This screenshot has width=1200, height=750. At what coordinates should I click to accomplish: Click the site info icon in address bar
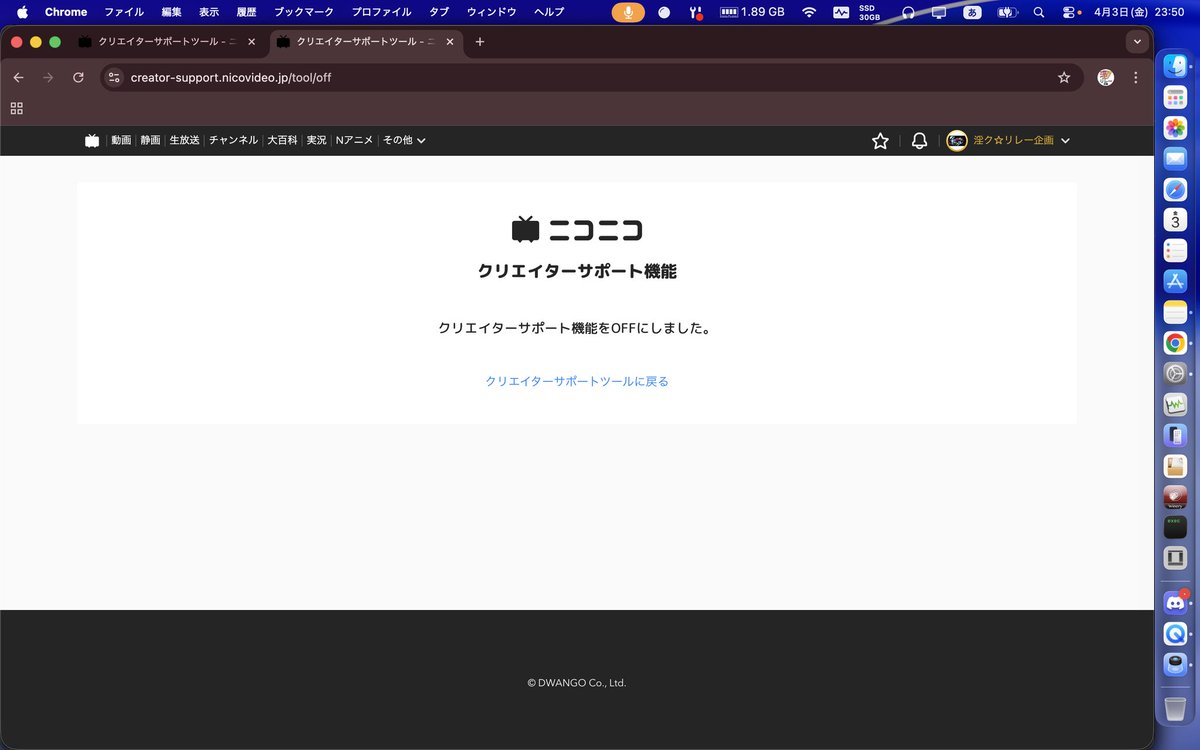[x=114, y=77]
